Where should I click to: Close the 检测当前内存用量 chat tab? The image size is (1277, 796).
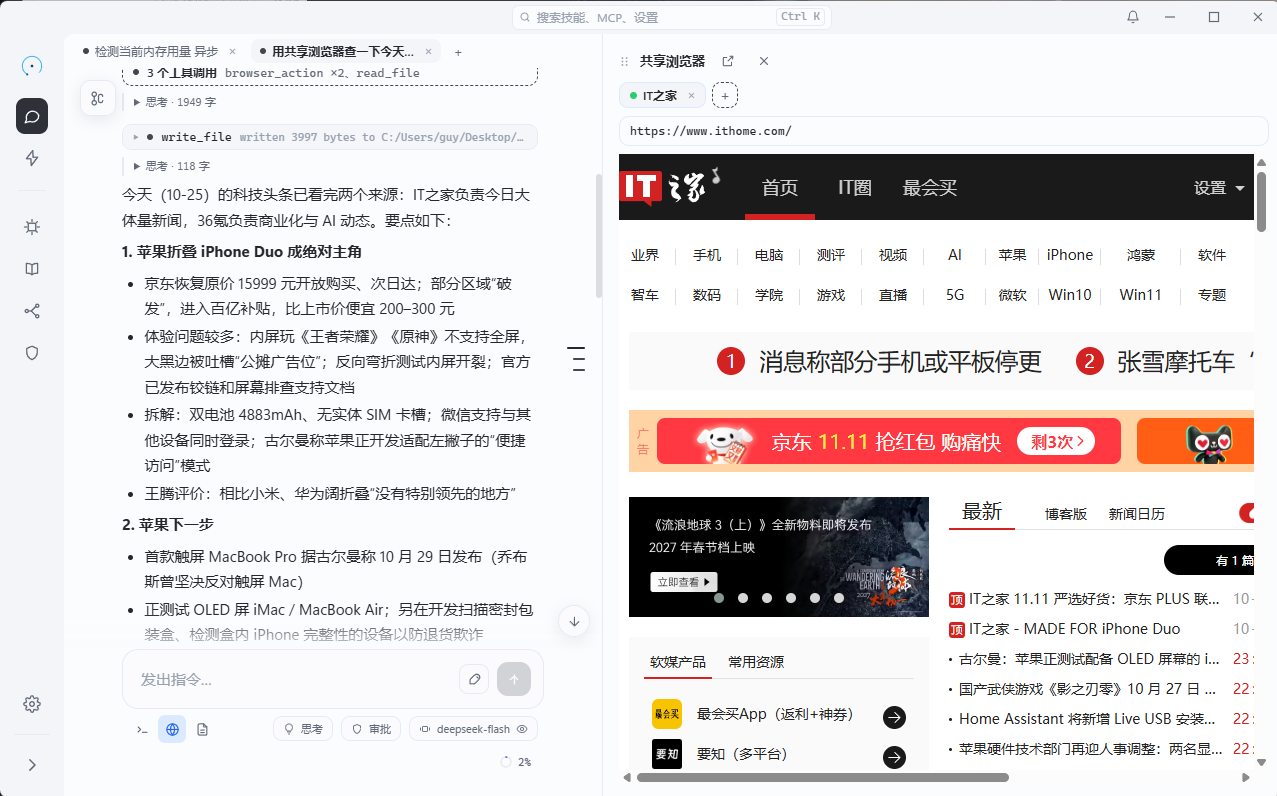232,51
